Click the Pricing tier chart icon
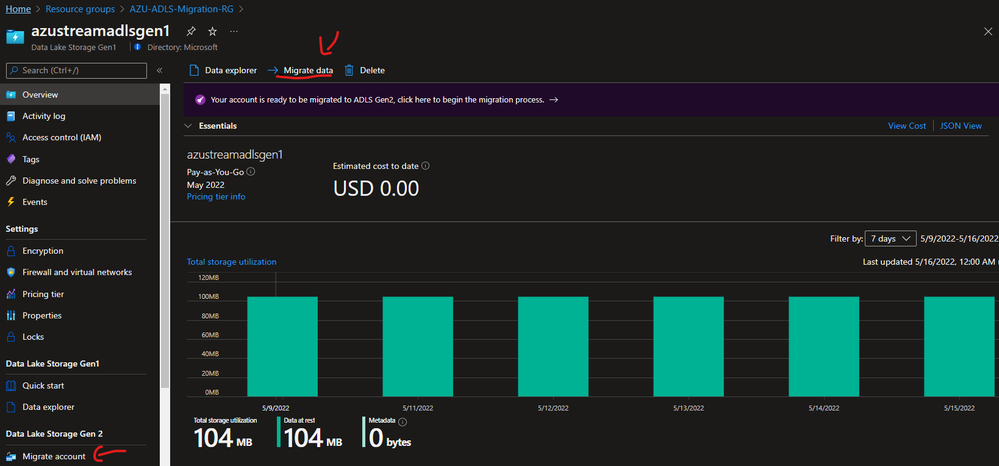This screenshot has width=999, height=466. pos(11,294)
